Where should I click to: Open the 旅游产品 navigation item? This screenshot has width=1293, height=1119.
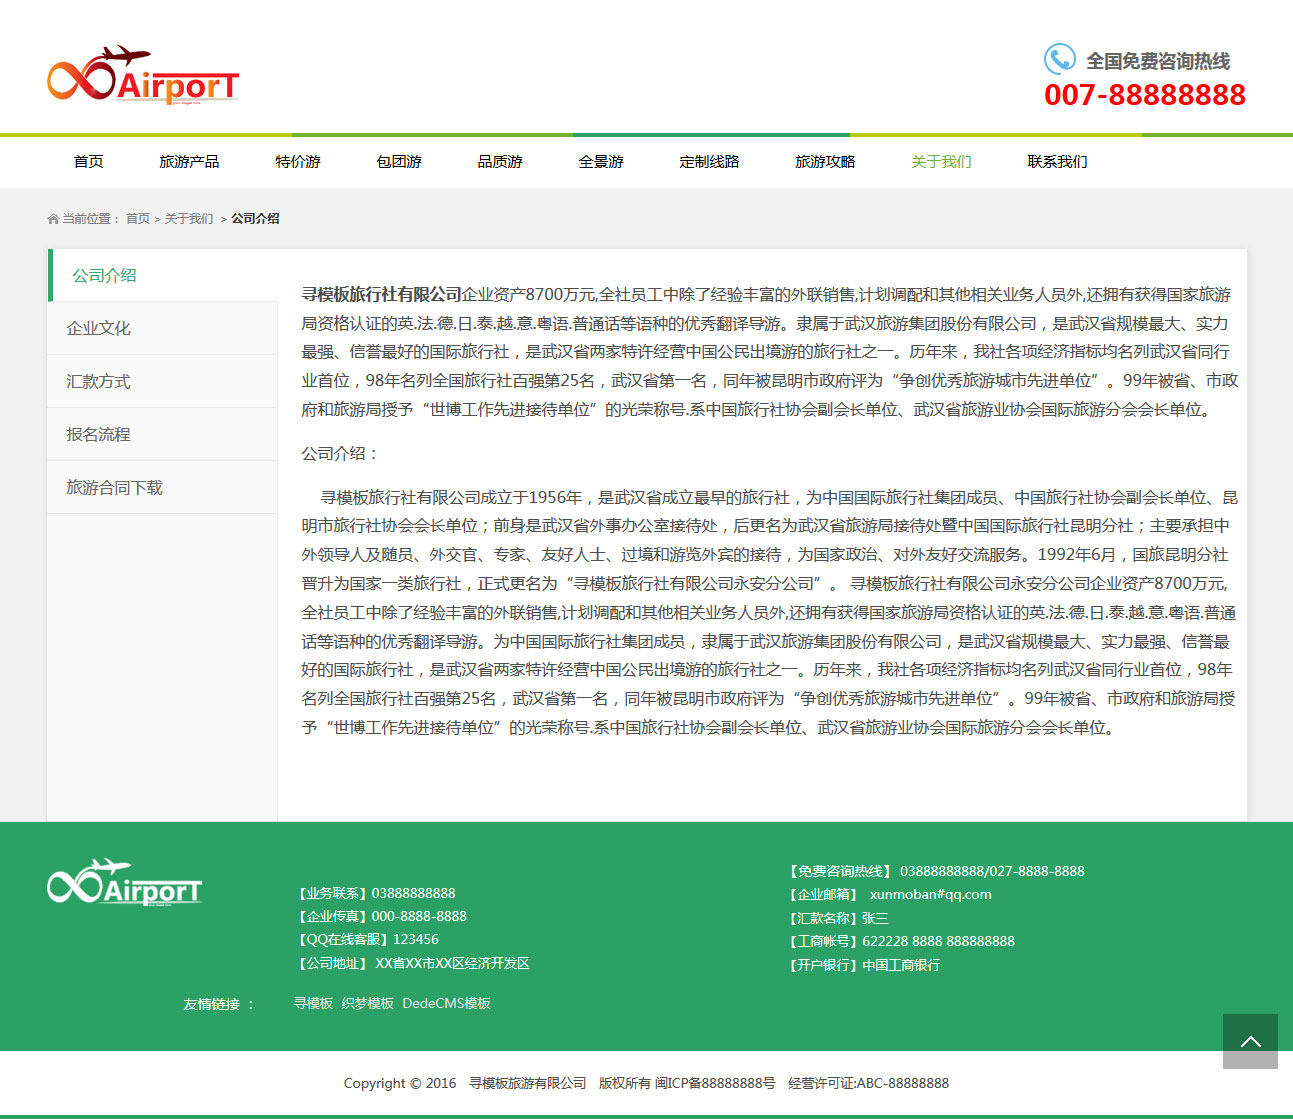click(189, 162)
